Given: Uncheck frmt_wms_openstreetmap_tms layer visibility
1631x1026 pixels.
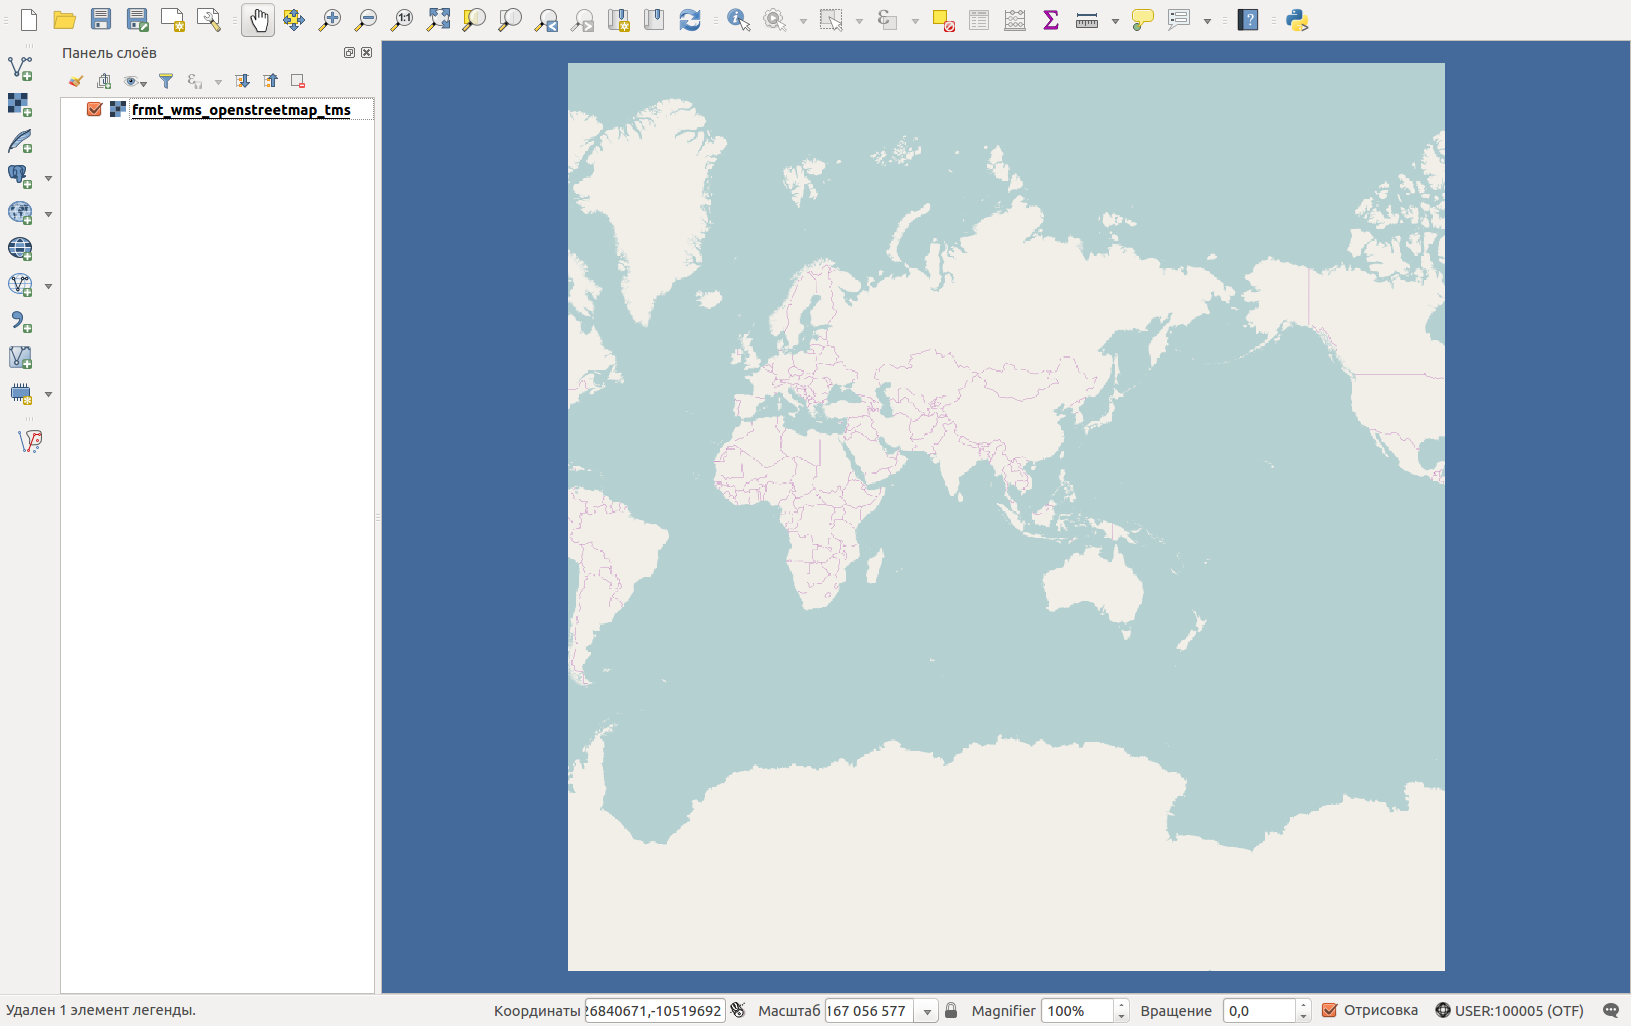Looking at the screenshot, I should [x=95, y=109].
